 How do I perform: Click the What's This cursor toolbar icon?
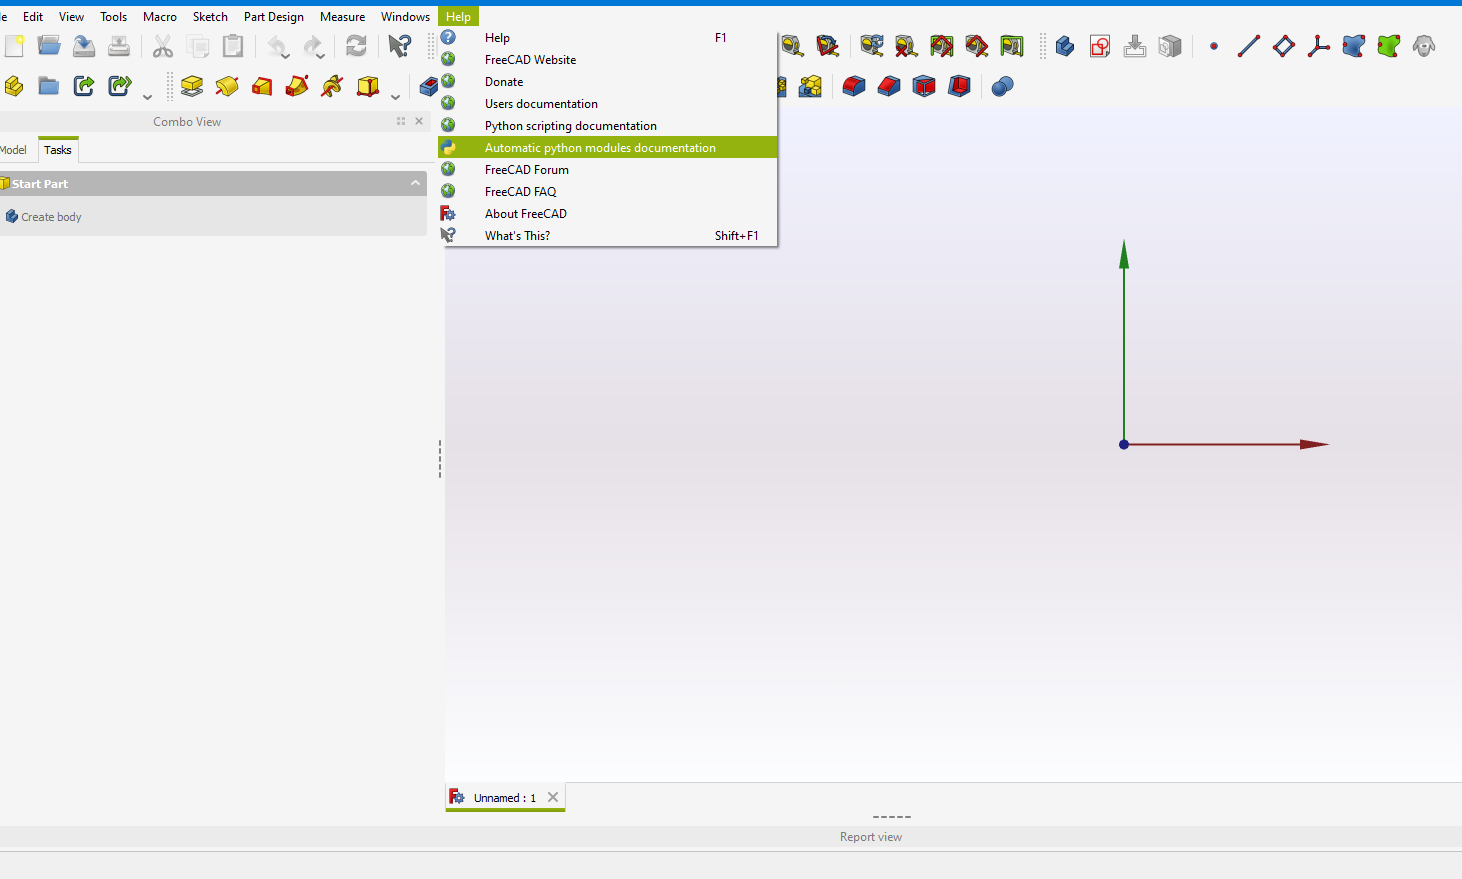tap(399, 46)
